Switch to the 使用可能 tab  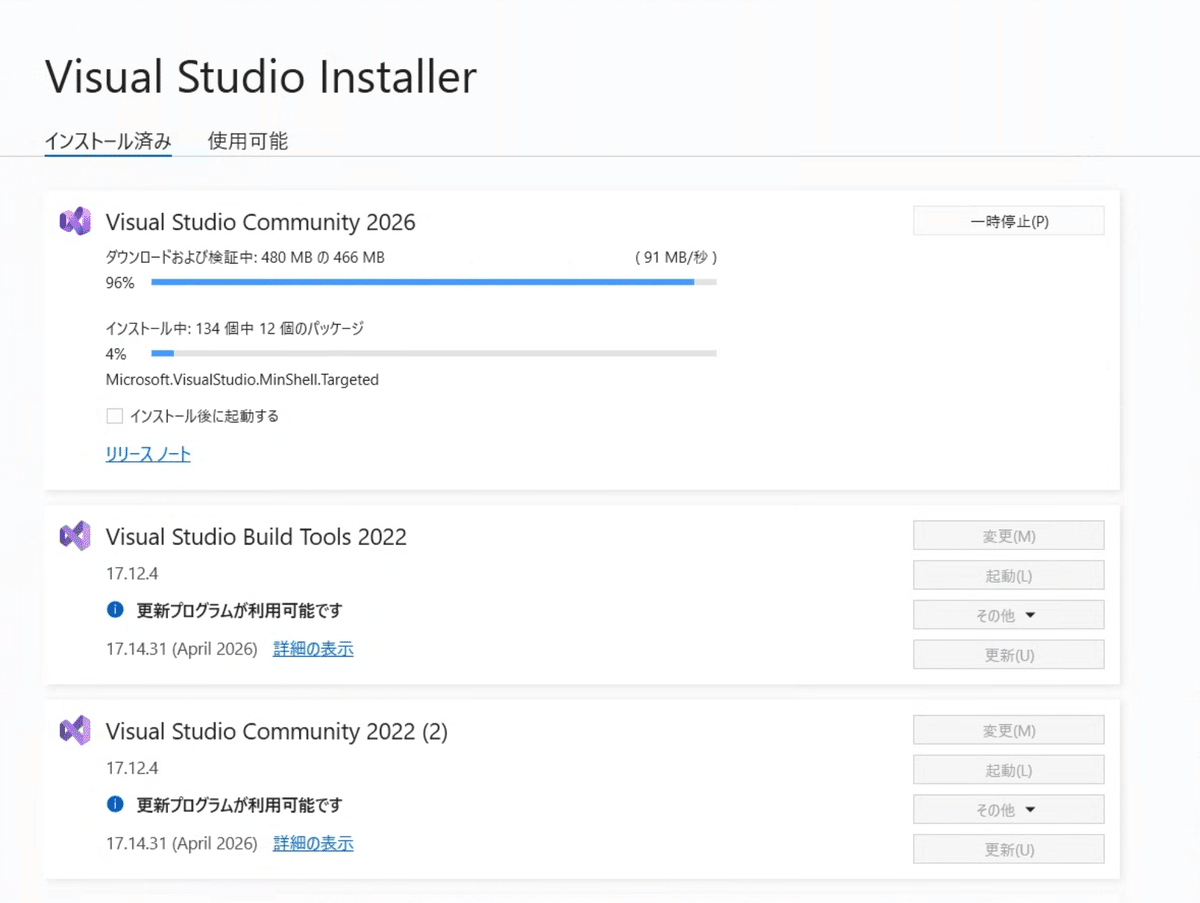tap(248, 141)
